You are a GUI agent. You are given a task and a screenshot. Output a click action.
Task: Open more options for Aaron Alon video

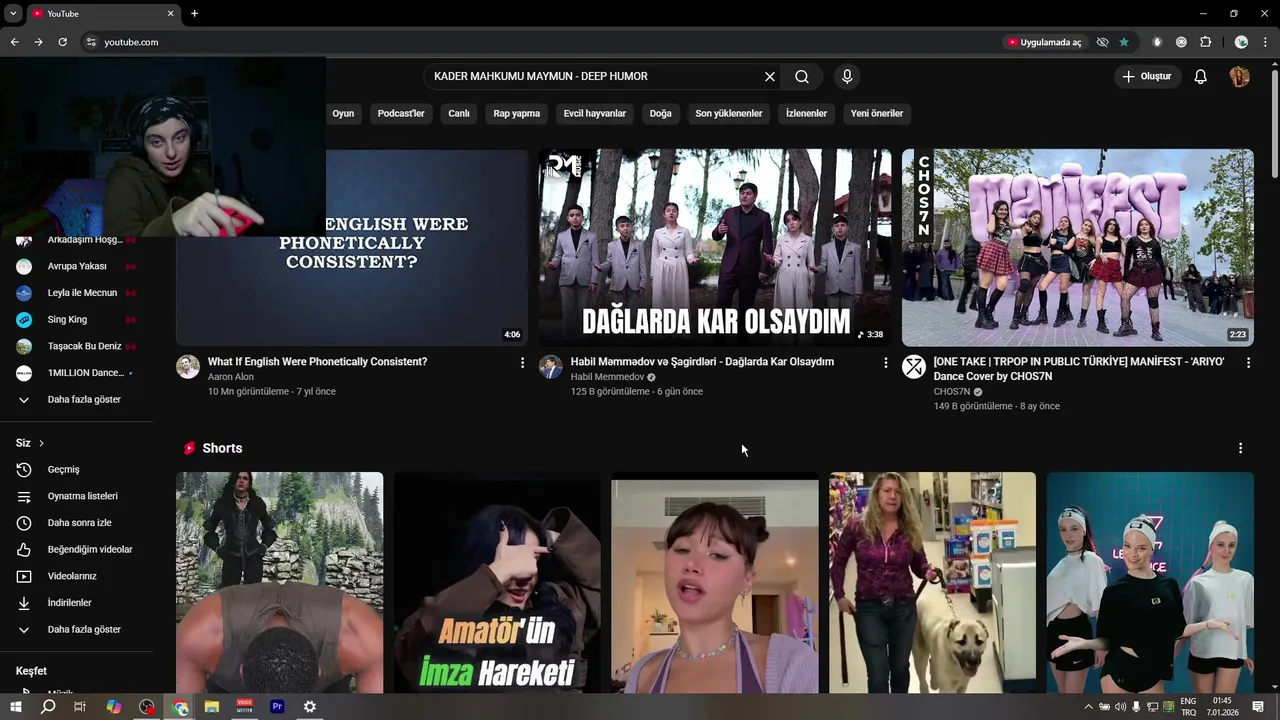click(522, 363)
